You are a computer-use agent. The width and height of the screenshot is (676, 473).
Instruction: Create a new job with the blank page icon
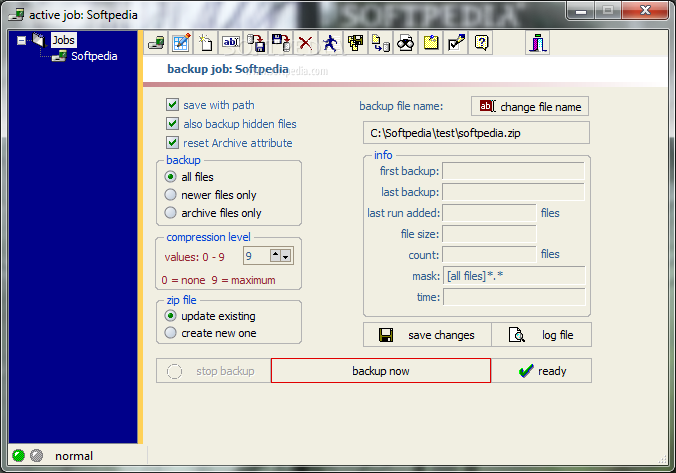point(206,43)
